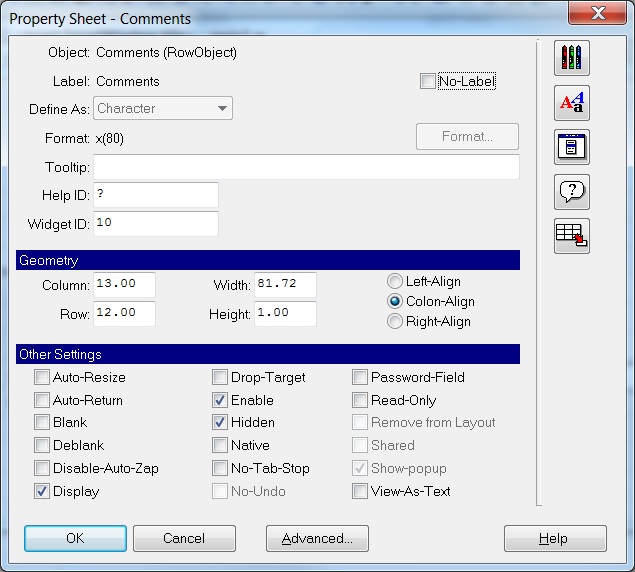Click the Format... button
This screenshot has height=572, width=635.
(x=467, y=137)
